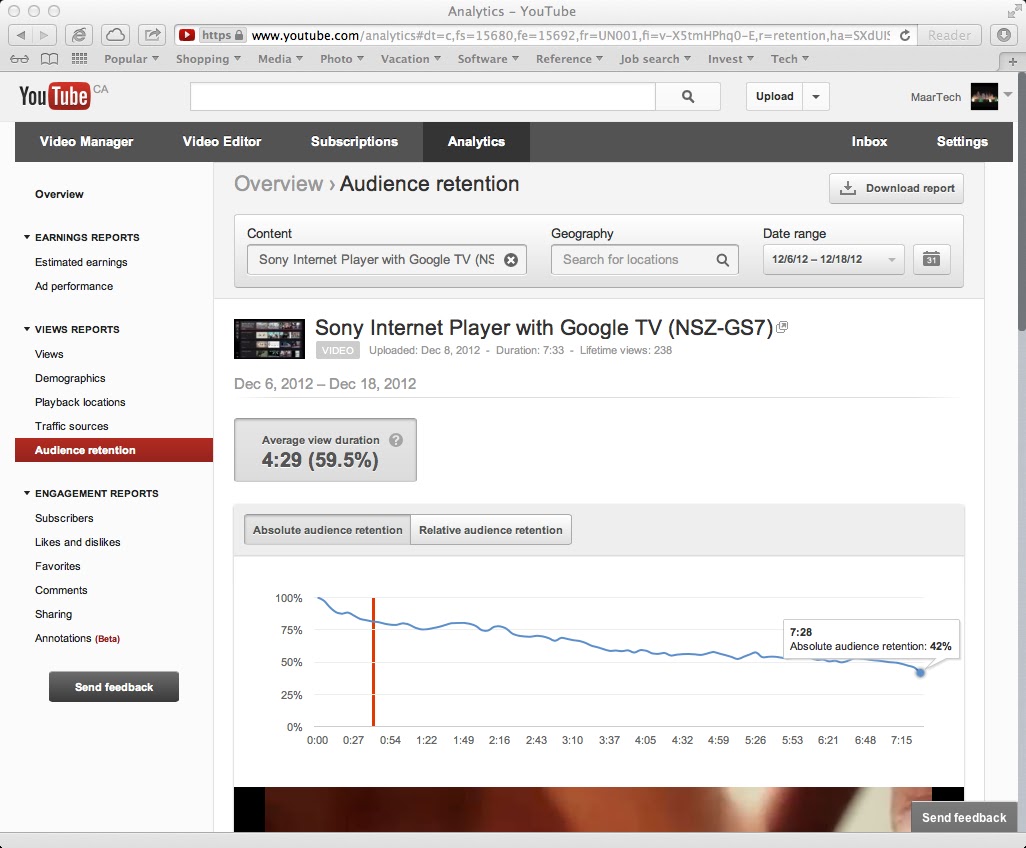
Task: Click the sidebar Send feedback button
Action: coord(114,686)
